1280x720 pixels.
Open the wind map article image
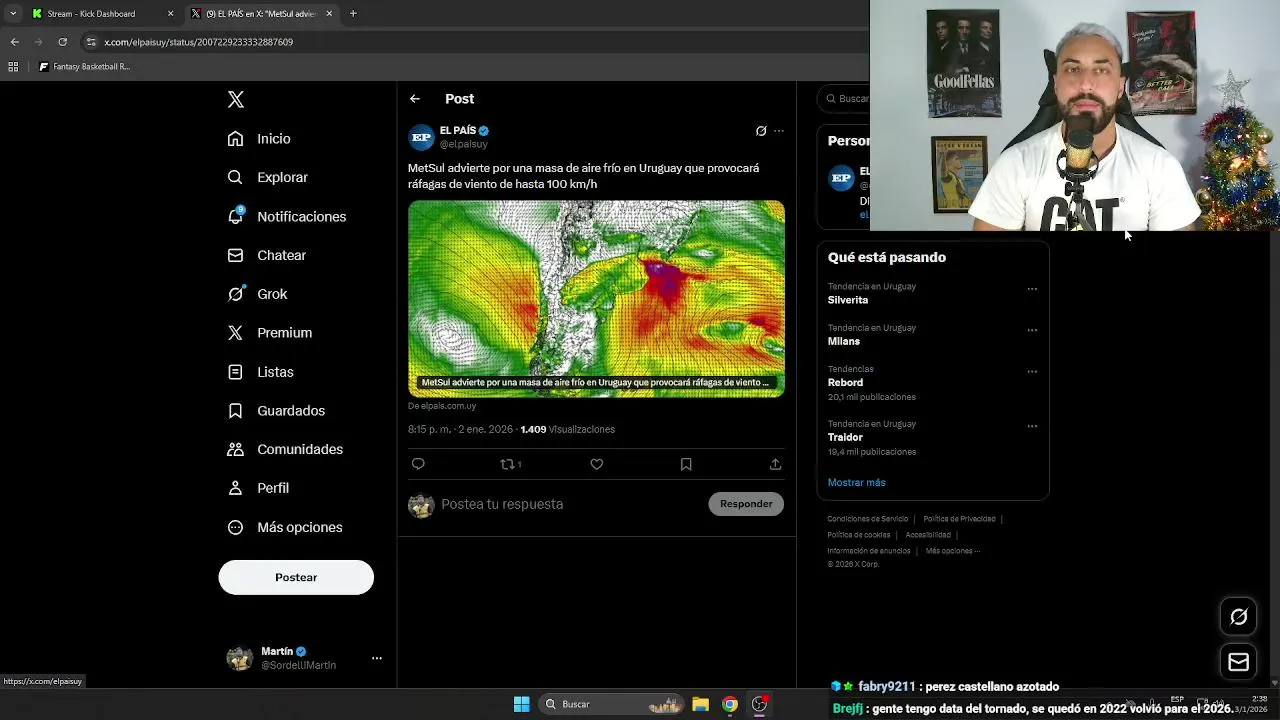pyautogui.click(x=596, y=299)
